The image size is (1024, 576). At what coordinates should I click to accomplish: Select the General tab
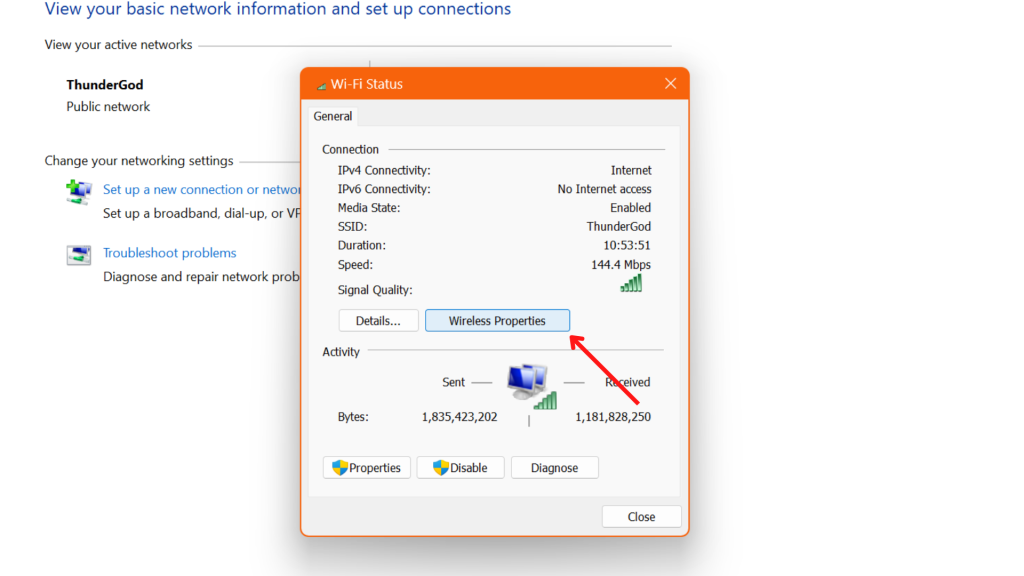click(x=332, y=116)
